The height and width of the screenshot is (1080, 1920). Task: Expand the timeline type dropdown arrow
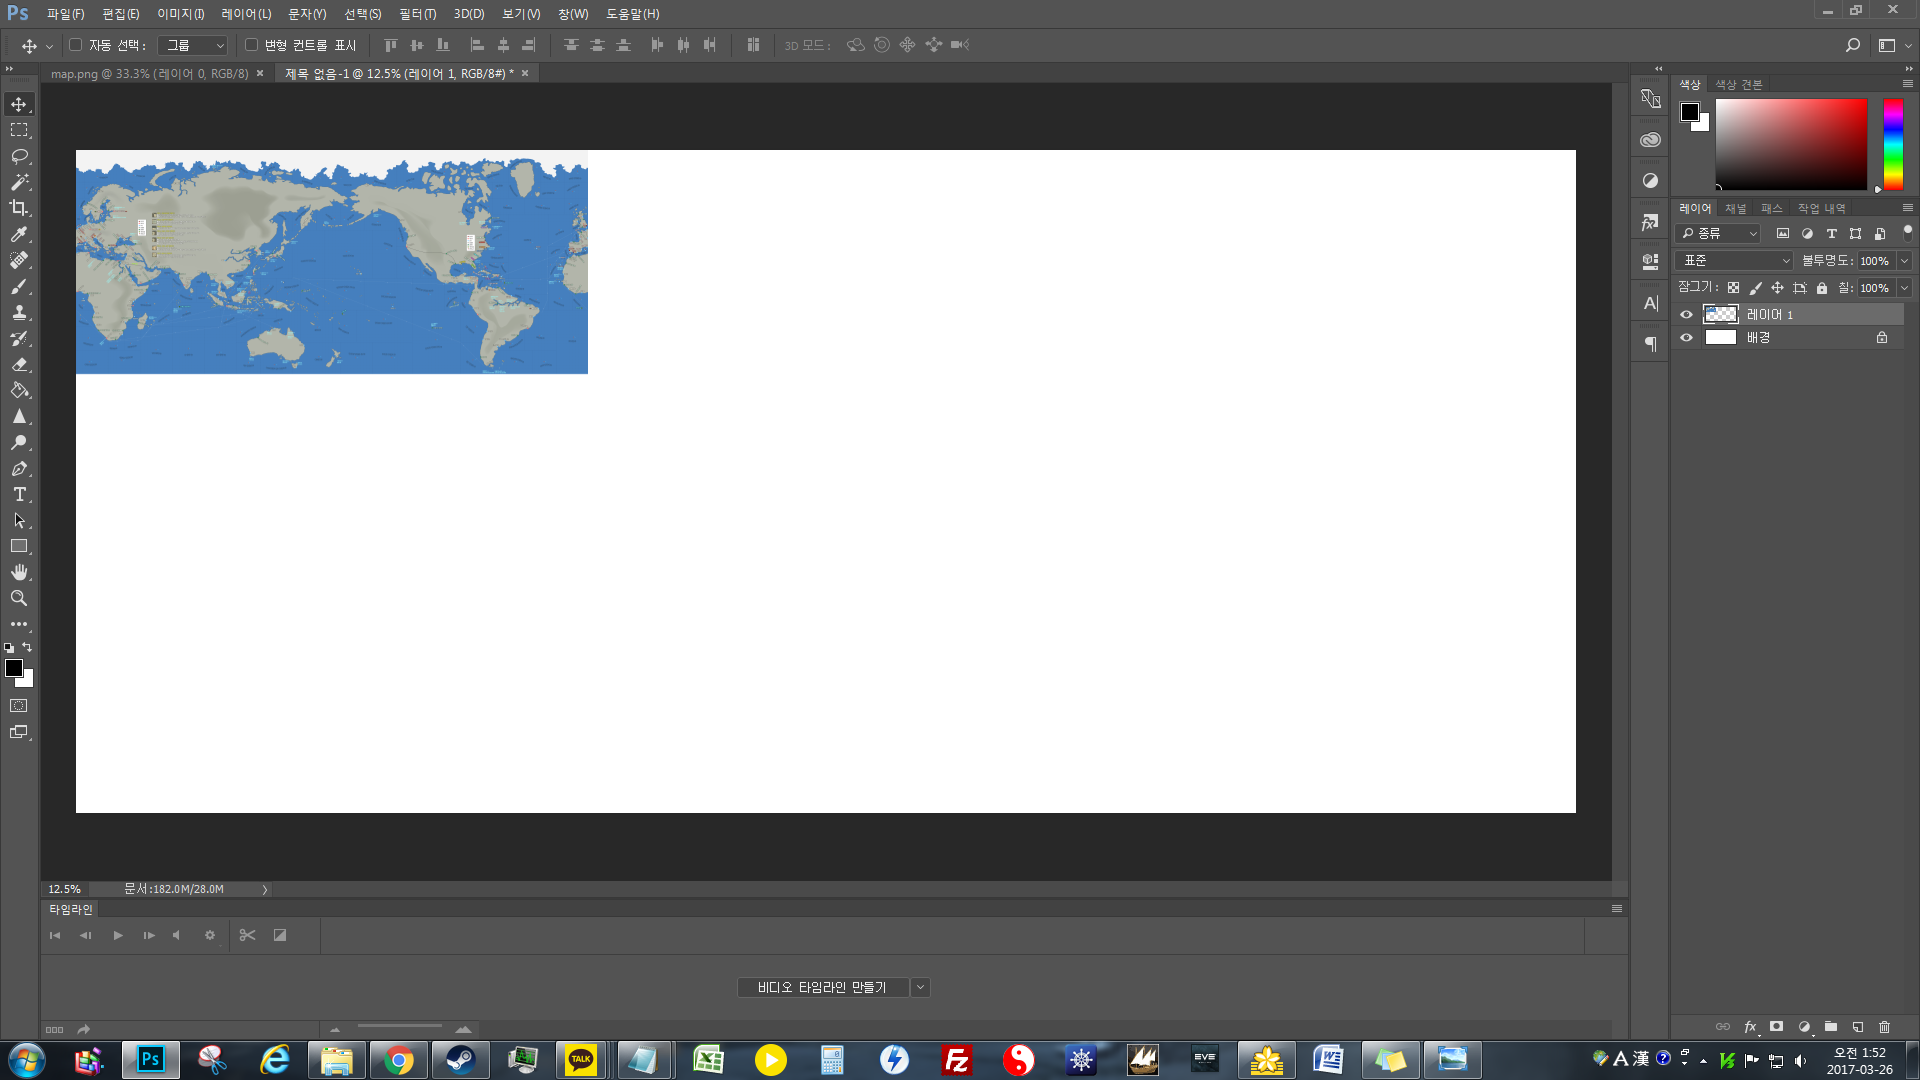[x=920, y=987]
